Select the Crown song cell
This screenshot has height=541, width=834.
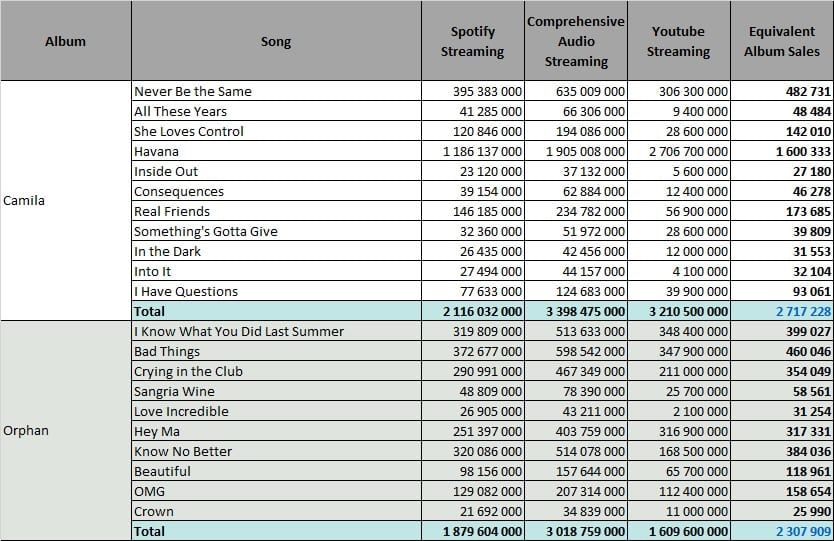click(276, 511)
